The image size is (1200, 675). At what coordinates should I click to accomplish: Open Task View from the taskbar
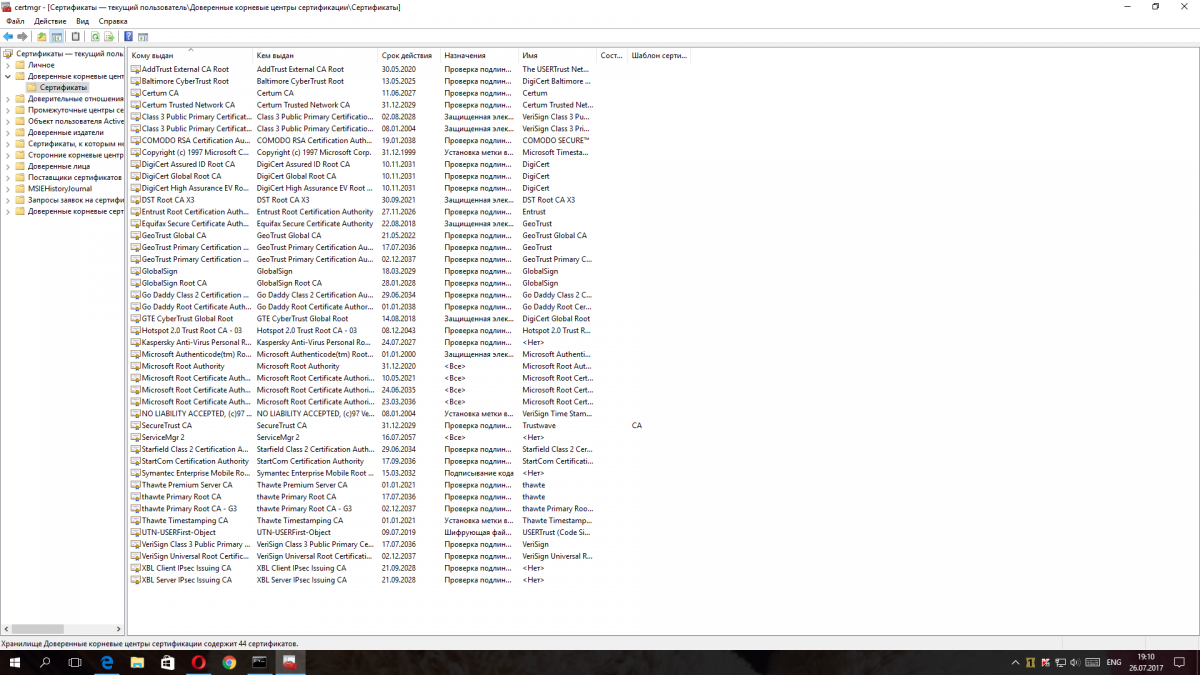point(75,662)
